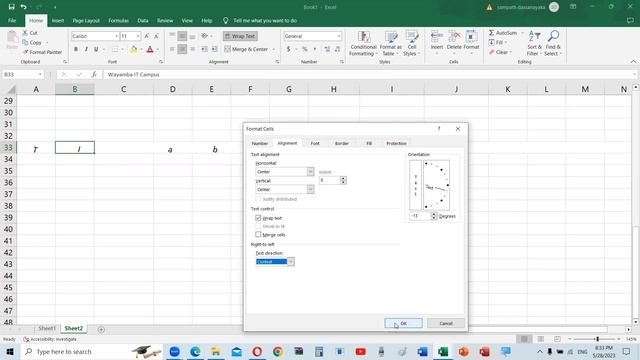Image resolution: width=640 pixels, height=360 pixels.
Task: Expand the Name Box dropdown arrow
Action: pyautogui.click(x=40, y=74)
